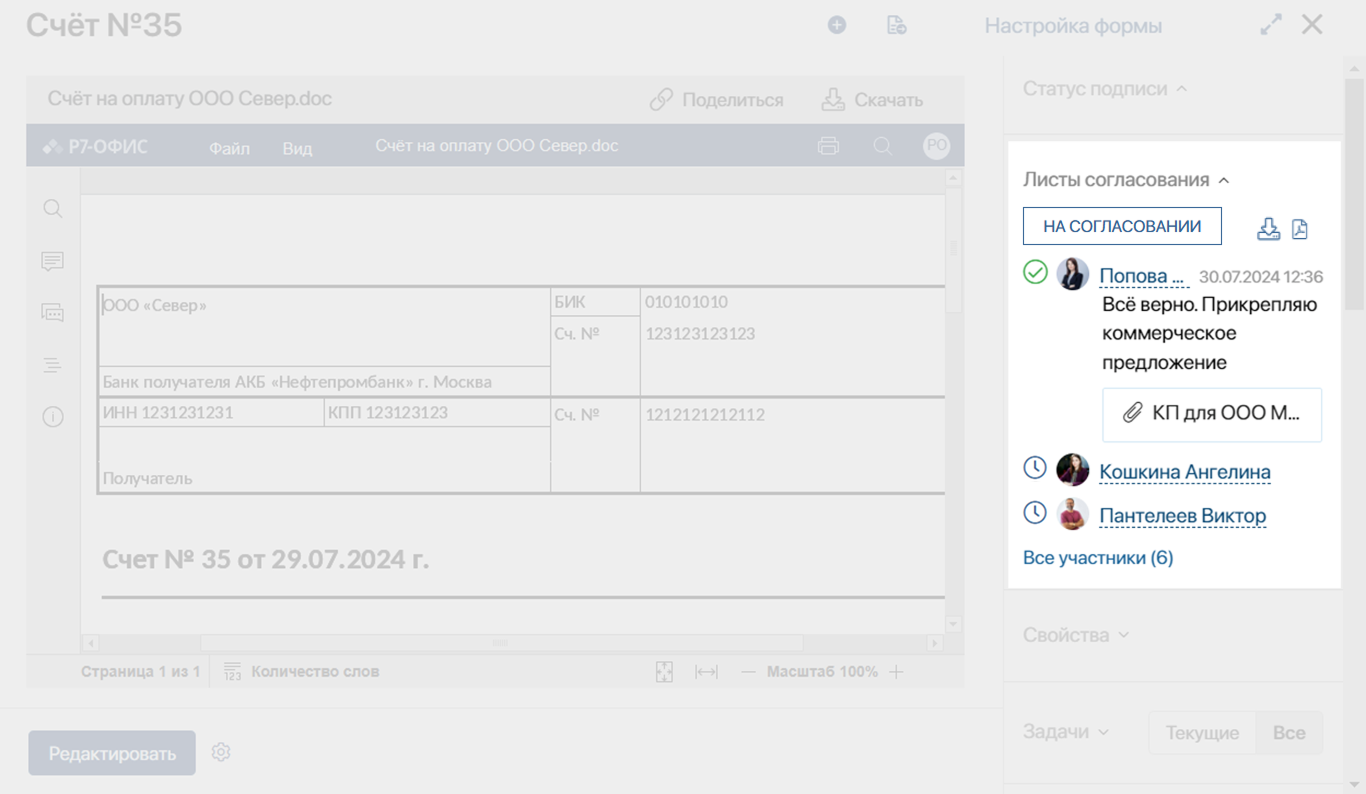Open the Вид menu in the editor
The height and width of the screenshot is (794, 1366).
pos(297,148)
